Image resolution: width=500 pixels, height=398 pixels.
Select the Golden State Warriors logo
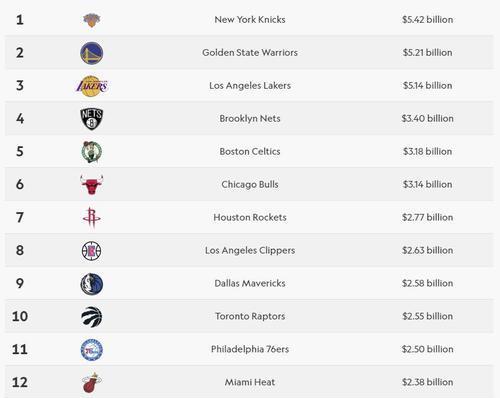click(x=92, y=53)
